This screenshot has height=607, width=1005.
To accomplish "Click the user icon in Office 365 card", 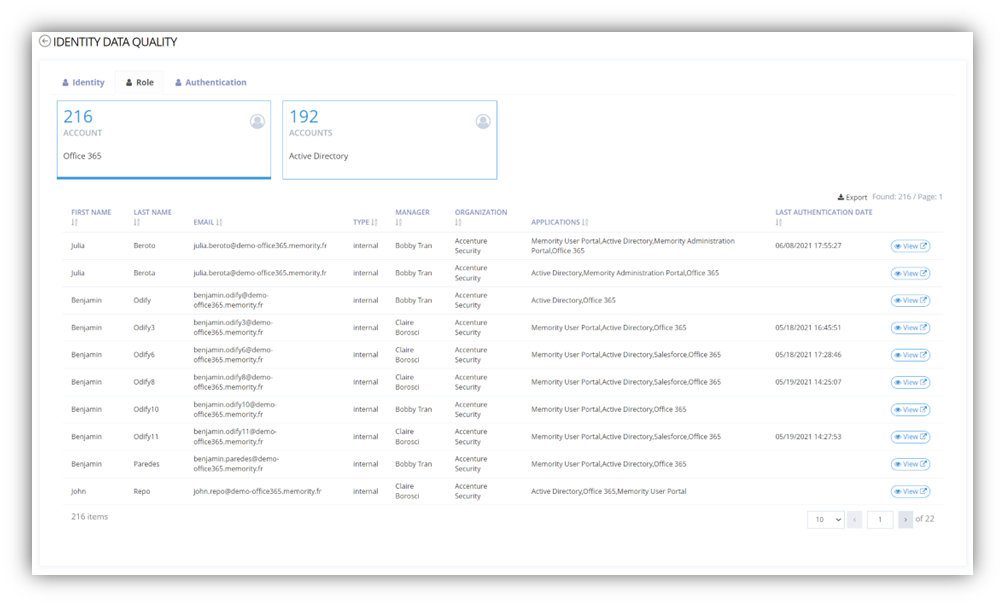I will point(257,121).
